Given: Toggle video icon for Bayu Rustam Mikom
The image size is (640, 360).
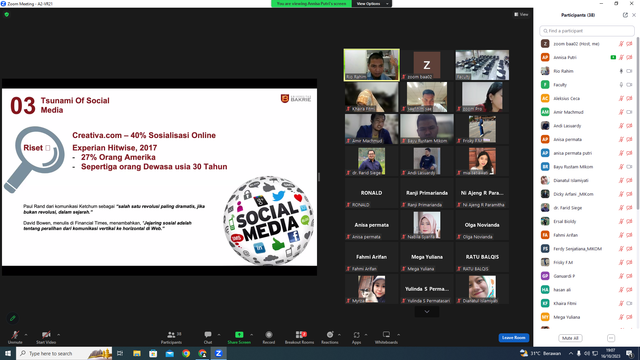Looking at the screenshot, I should [629, 167].
